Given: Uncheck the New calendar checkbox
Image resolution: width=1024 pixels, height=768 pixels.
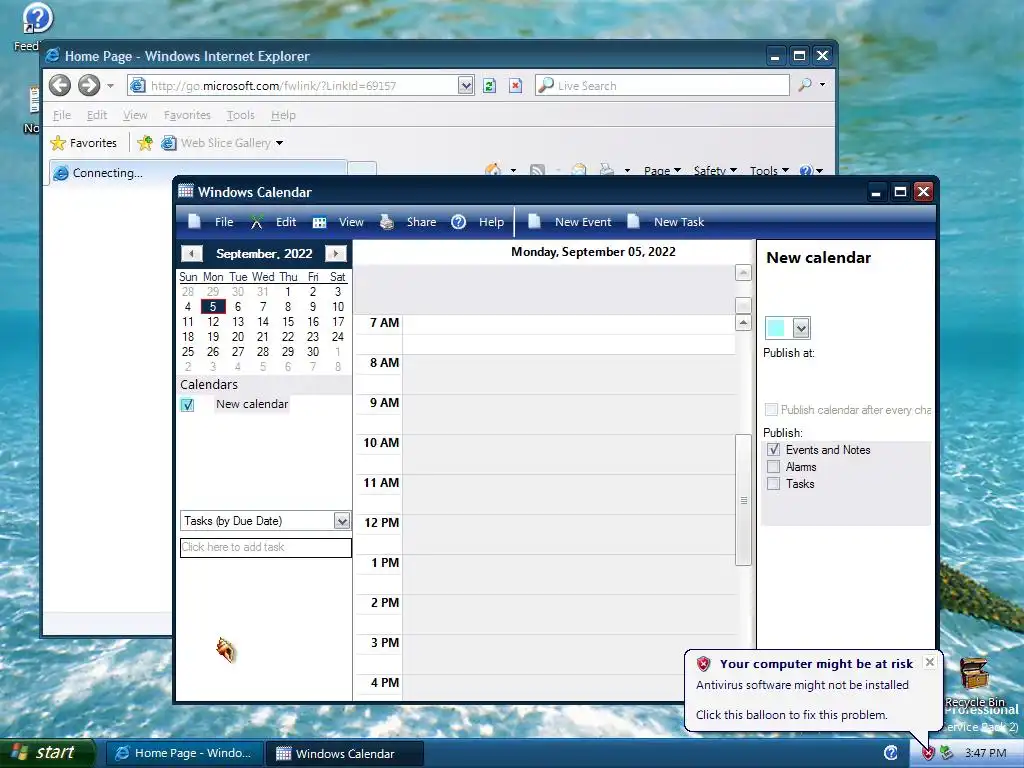Looking at the screenshot, I should click(x=187, y=405).
